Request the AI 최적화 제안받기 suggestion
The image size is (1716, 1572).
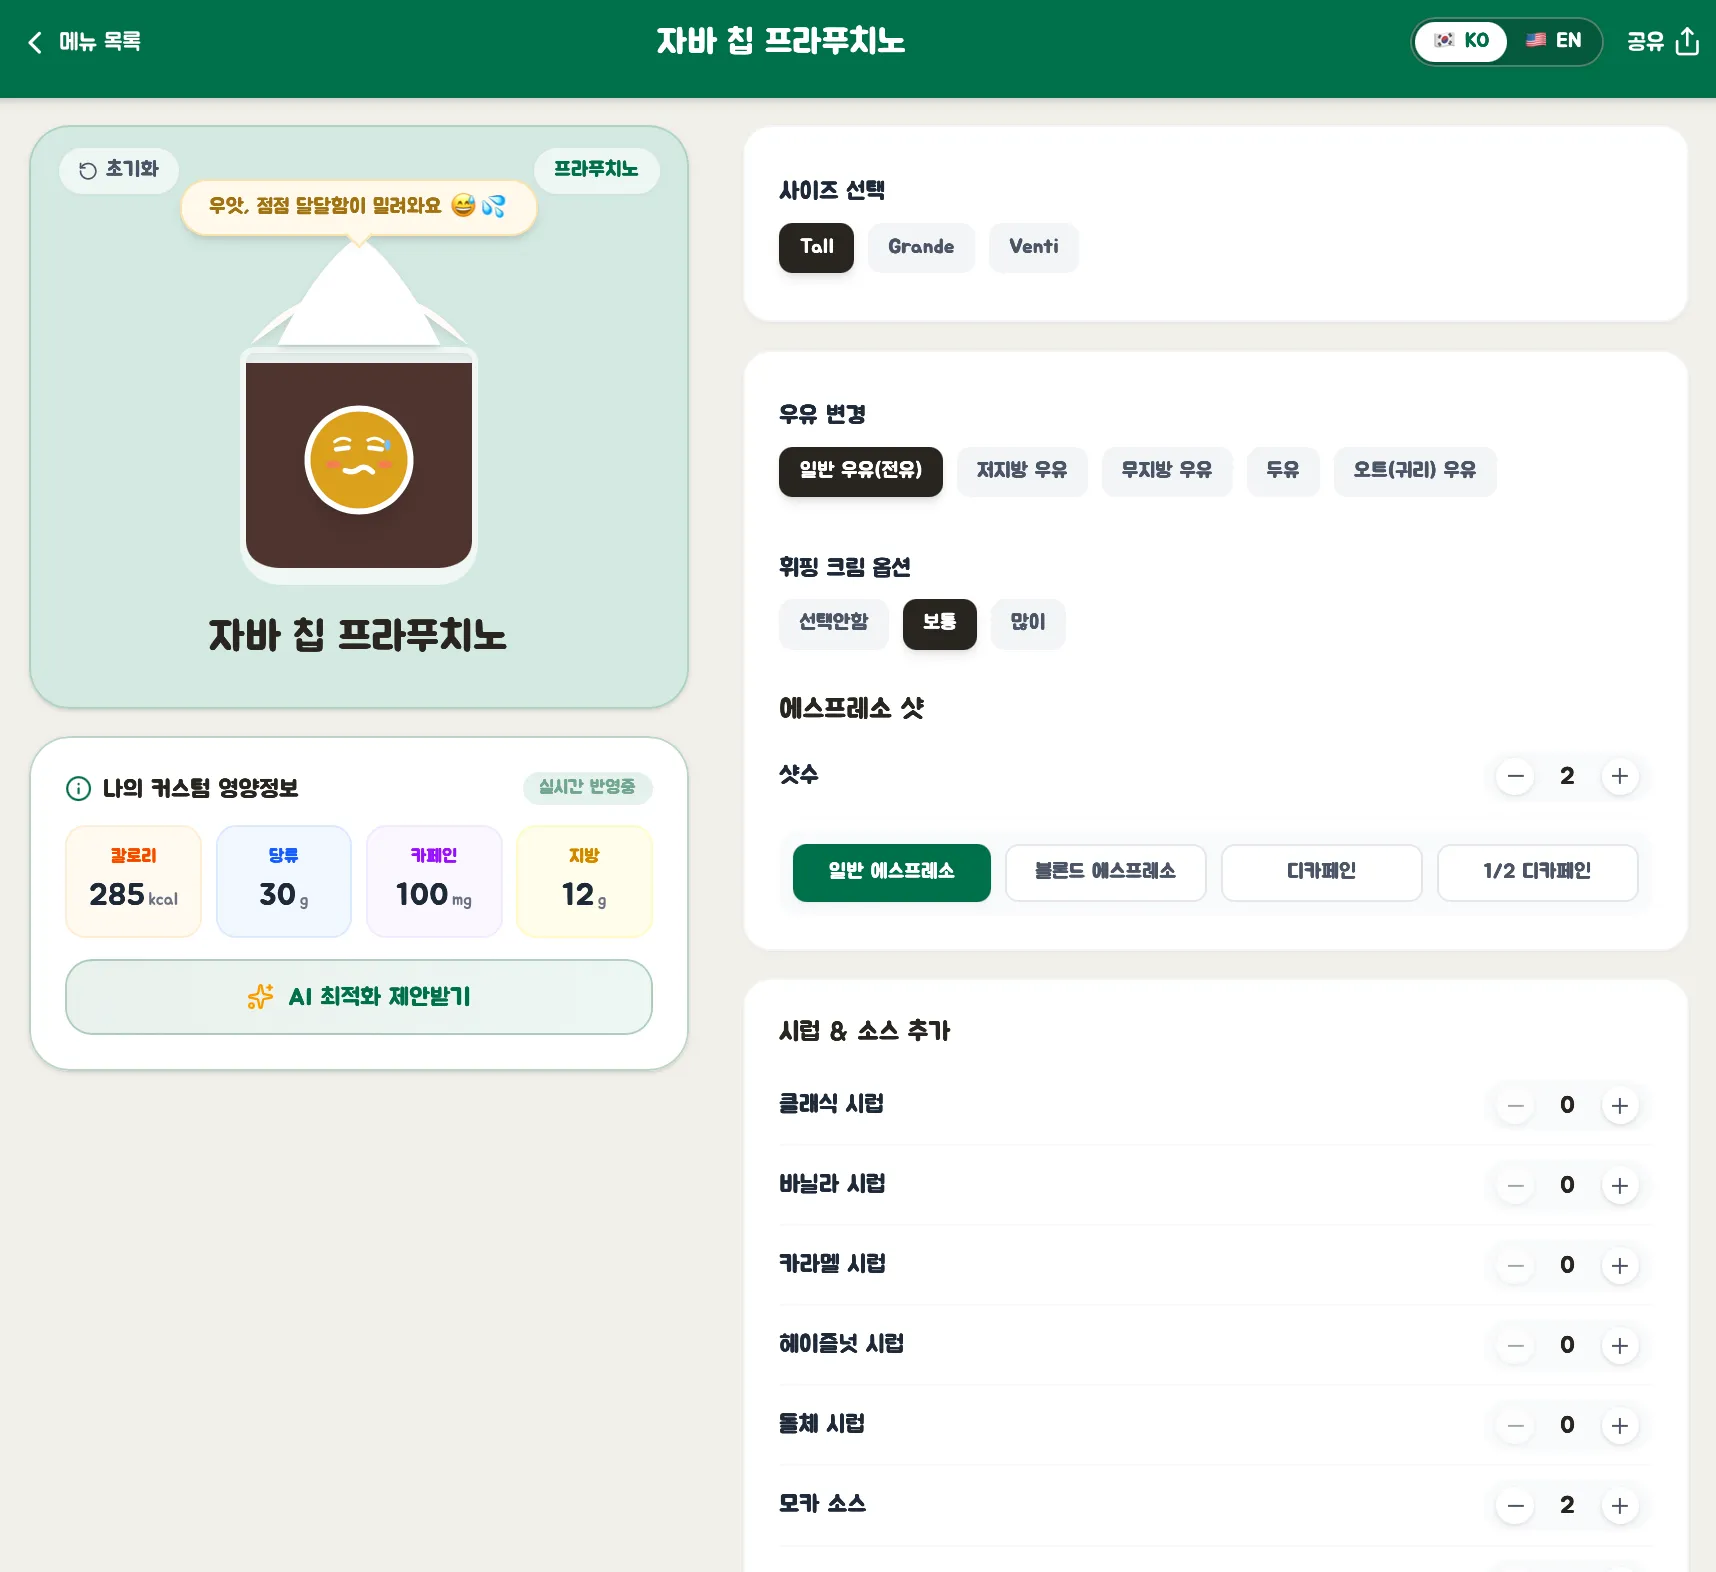point(359,997)
